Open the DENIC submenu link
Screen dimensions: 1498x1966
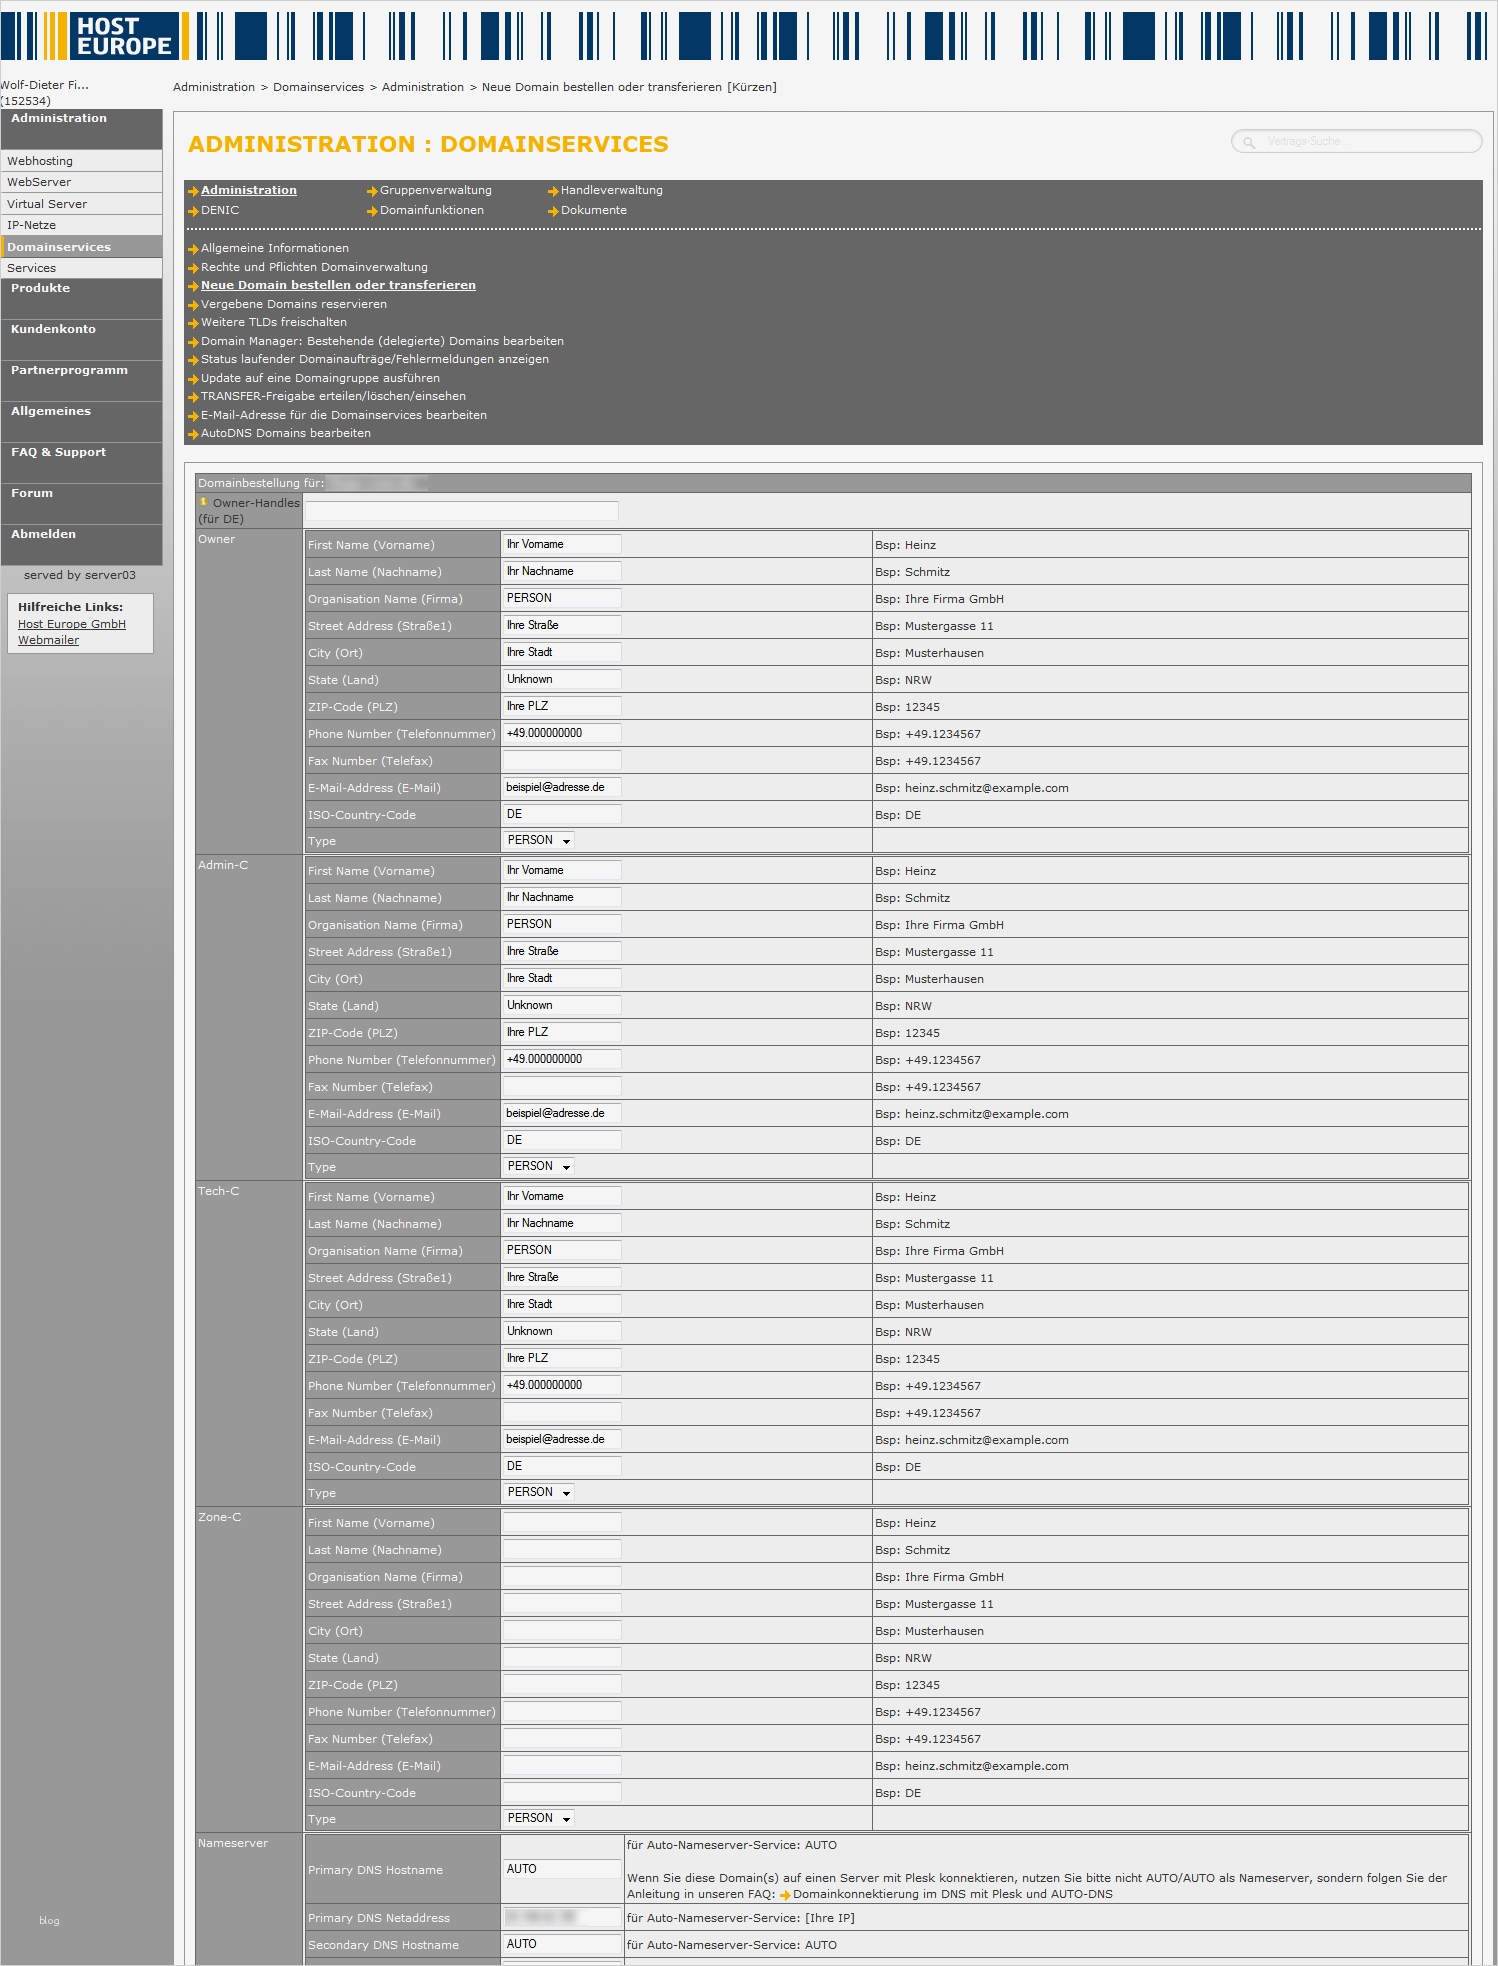pyautogui.click(x=220, y=210)
